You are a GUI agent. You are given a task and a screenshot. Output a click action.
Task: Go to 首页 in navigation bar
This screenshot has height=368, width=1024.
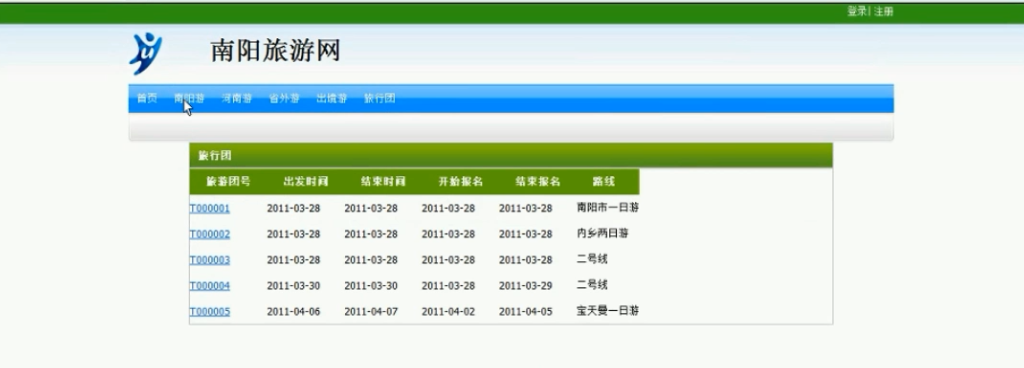tap(147, 99)
